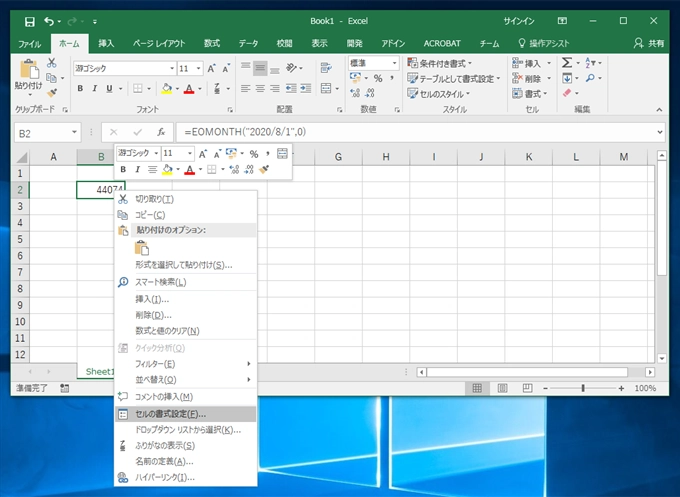
Task: Click the ribbon red font color A
Action: 189,88
